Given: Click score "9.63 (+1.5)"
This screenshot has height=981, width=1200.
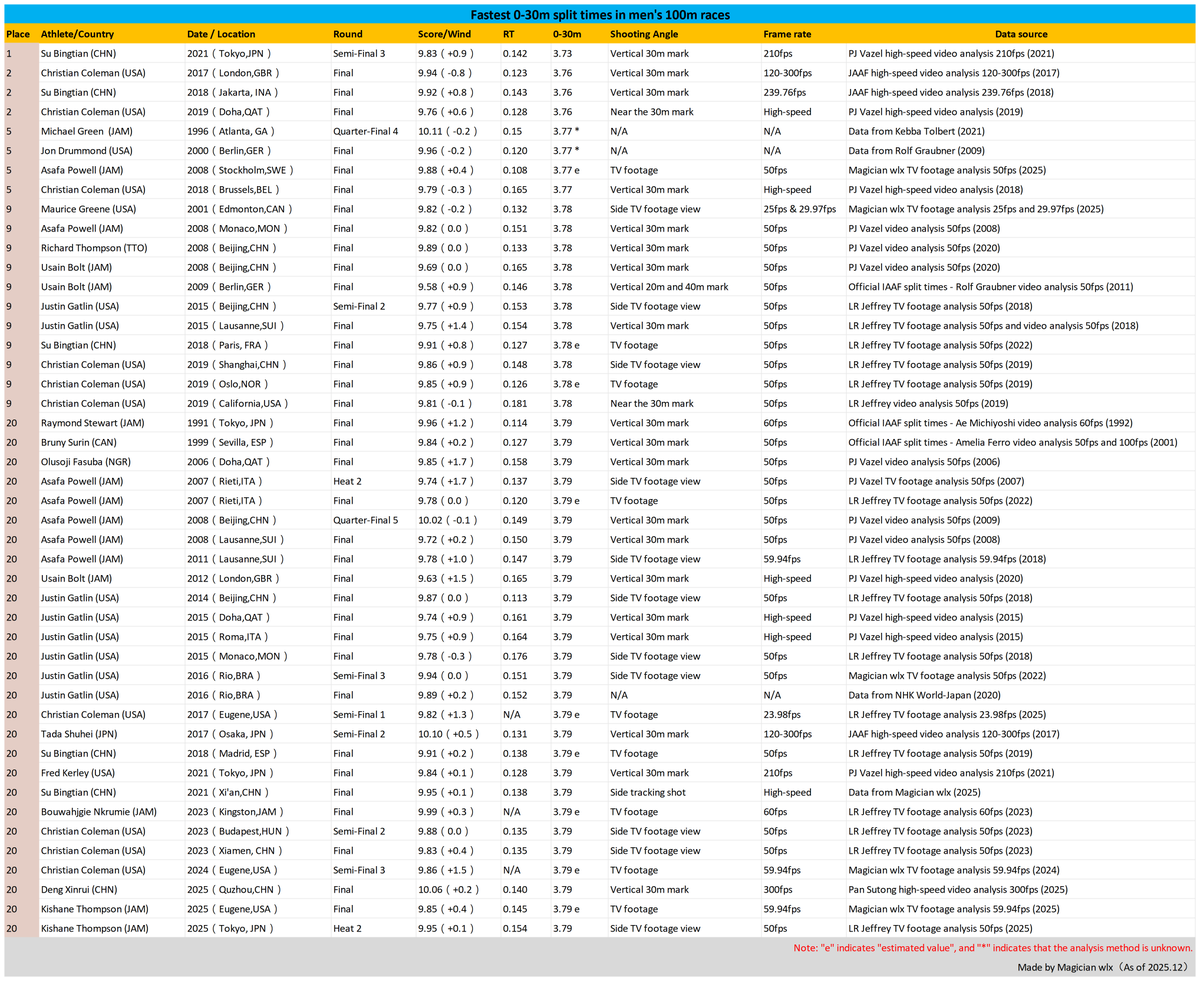Looking at the screenshot, I should [x=444, y=579].
